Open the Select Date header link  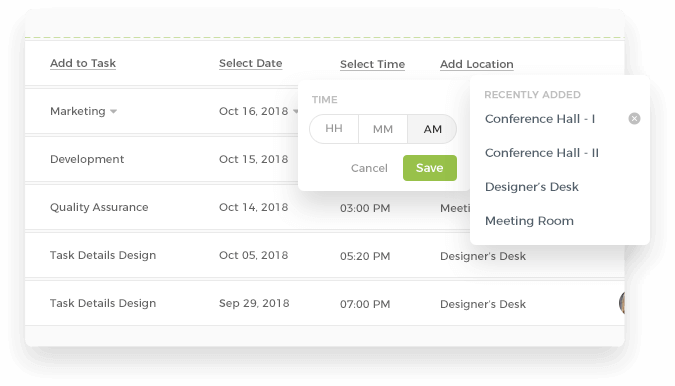251,63
